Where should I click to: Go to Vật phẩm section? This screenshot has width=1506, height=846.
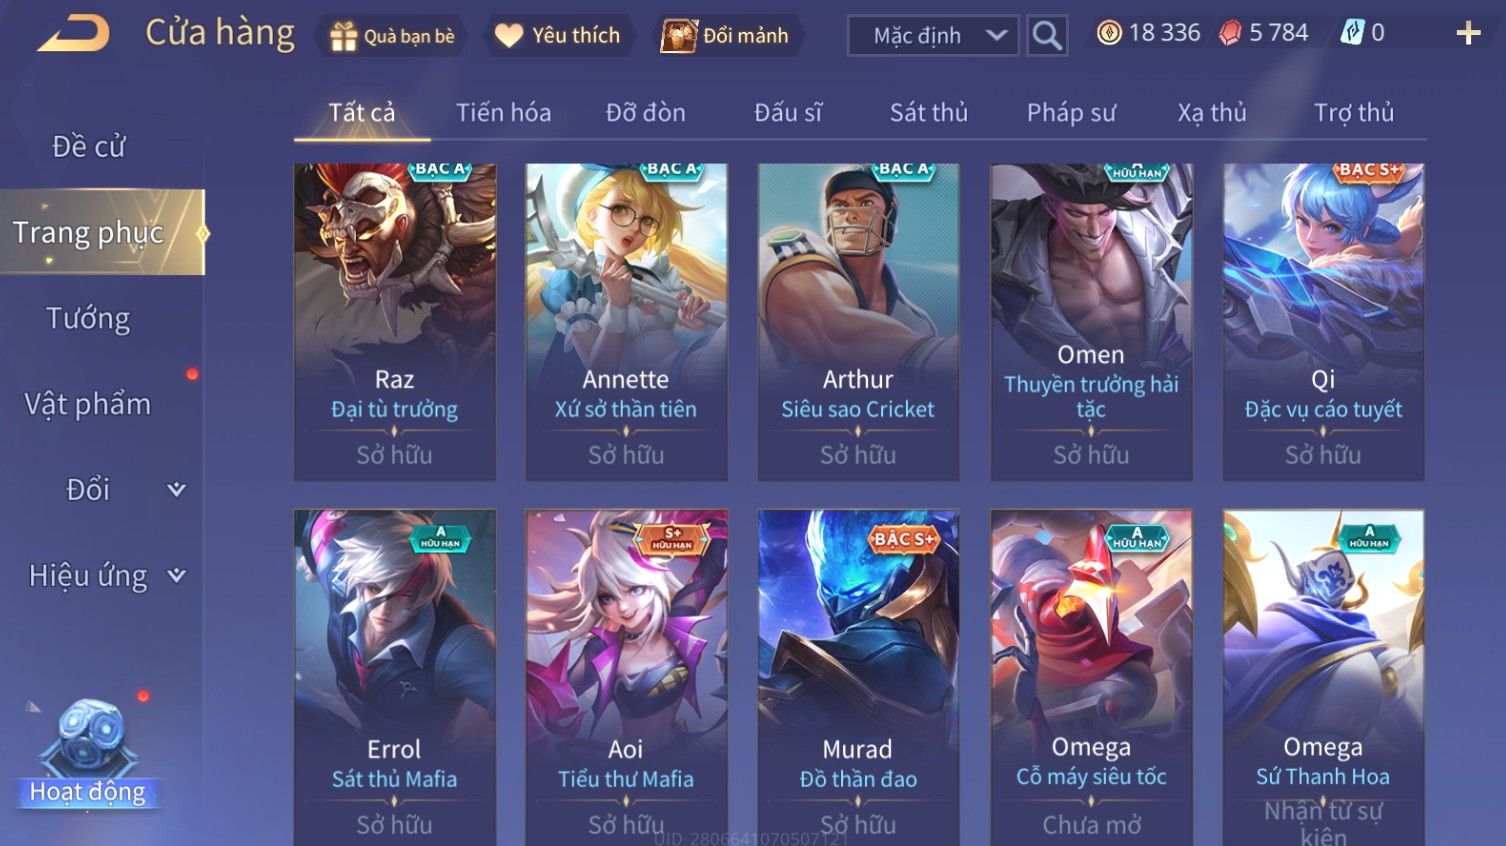click(x=88, y=404)
